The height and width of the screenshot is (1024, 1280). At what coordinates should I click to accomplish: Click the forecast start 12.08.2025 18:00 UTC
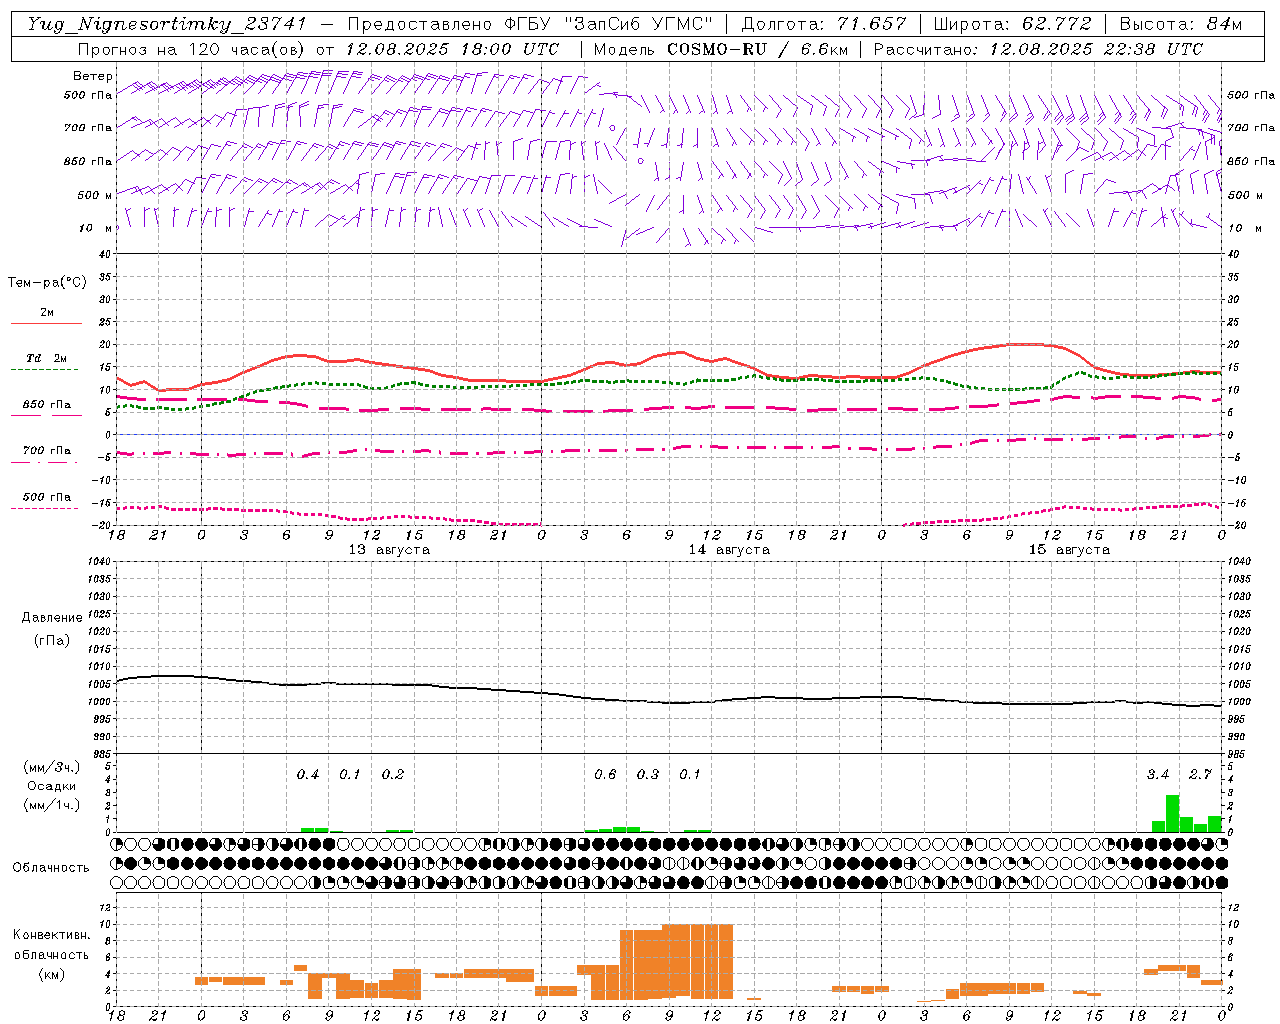tap(452, 49)
